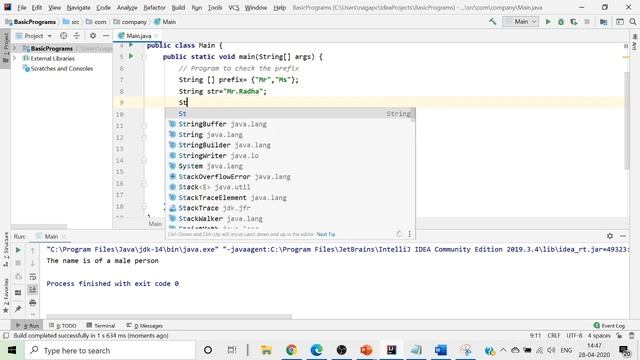Image resolution: width=640 pixels, height=360 pixels.
Task: Open Run panel settings gear
Action: [610, 236]
